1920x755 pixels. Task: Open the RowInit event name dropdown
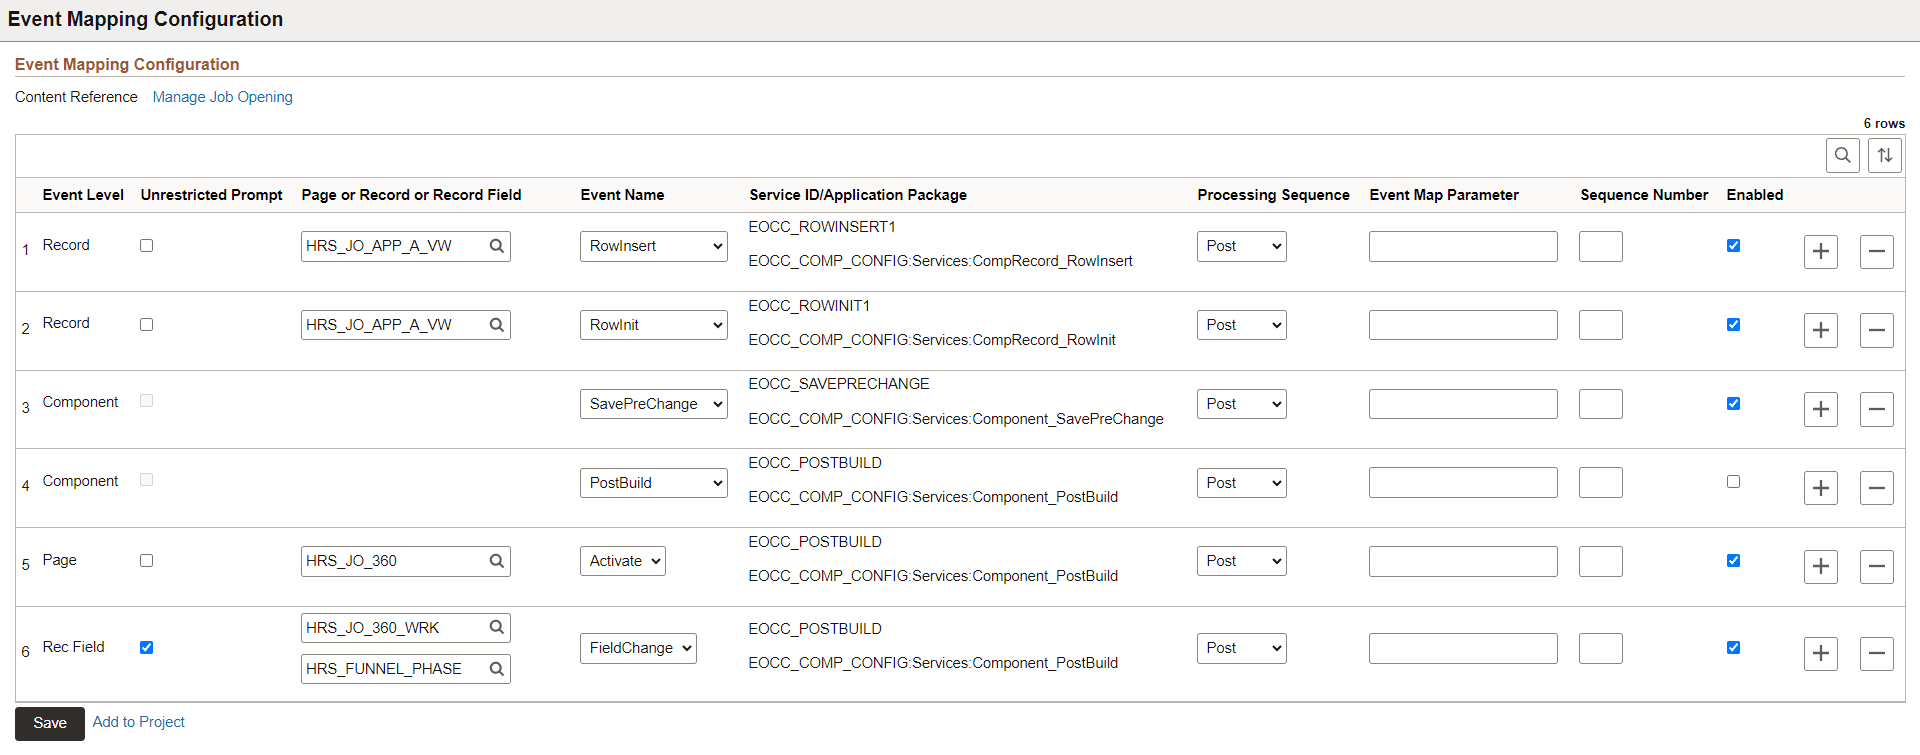[653, 325]
